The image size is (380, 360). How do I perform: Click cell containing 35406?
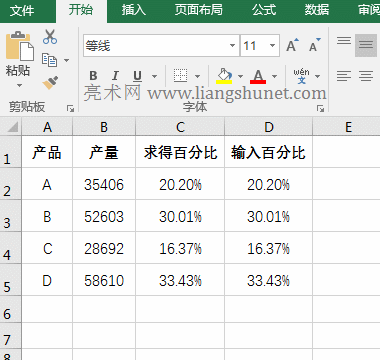pyautogui.click(x=104, y=184)
